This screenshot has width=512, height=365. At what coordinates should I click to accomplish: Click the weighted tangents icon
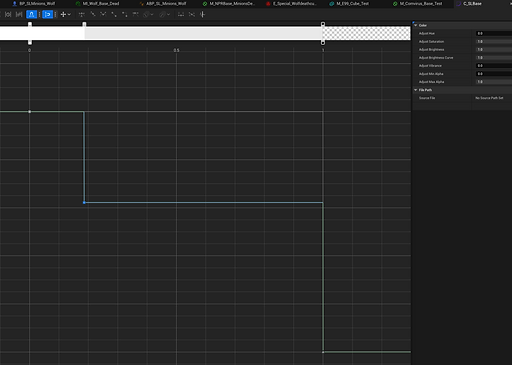click(x=135, y=14)
